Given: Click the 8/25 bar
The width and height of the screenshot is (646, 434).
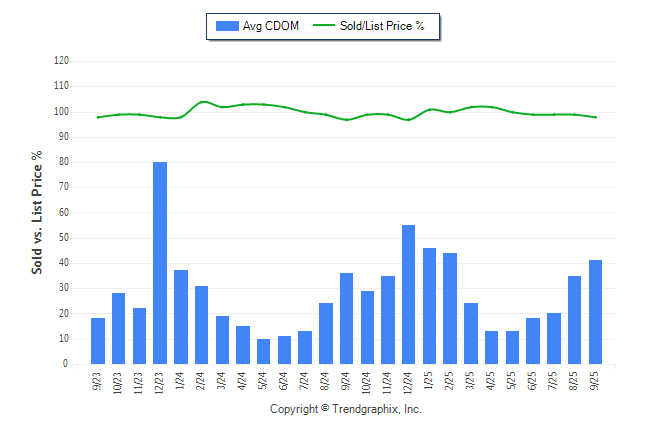Looking at the screenshot, I should click(575, 320).
